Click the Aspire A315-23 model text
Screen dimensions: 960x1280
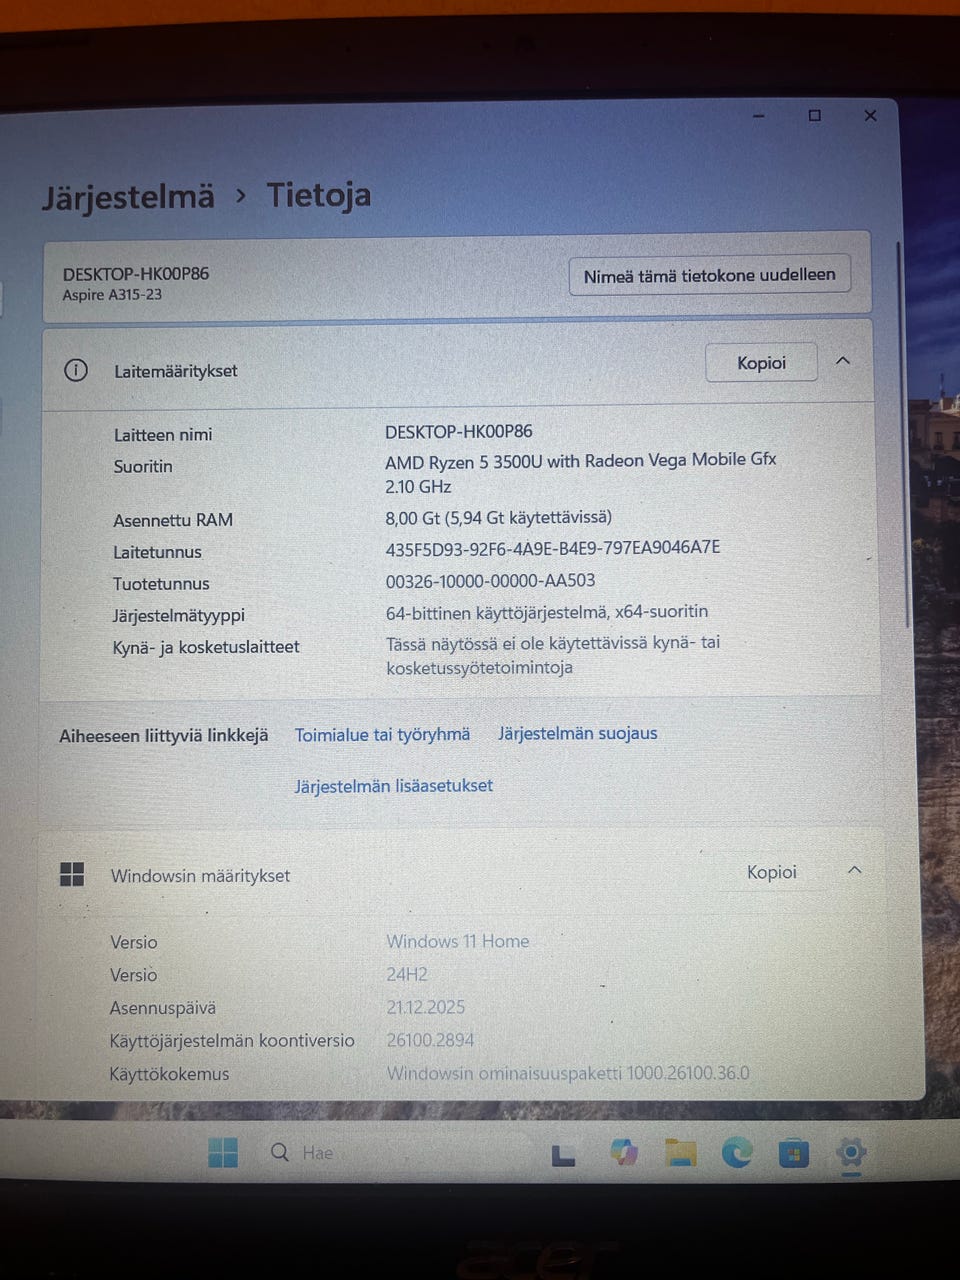pos(112,295)
